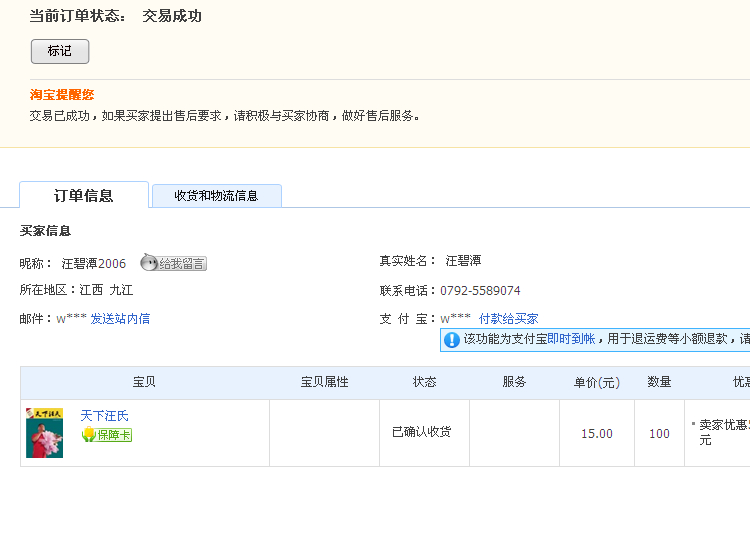Click the 数量 column header
Viewport: 750px width, 541px height.
tap(659, 383)
